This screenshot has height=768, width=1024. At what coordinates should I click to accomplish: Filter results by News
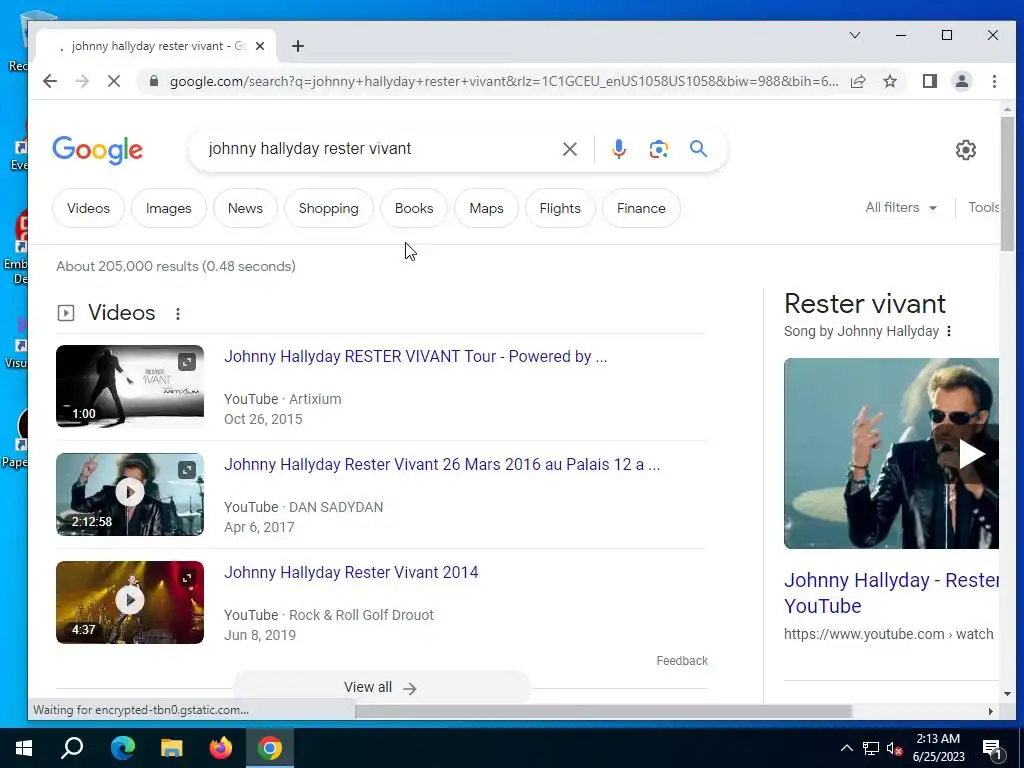point(245,208)
